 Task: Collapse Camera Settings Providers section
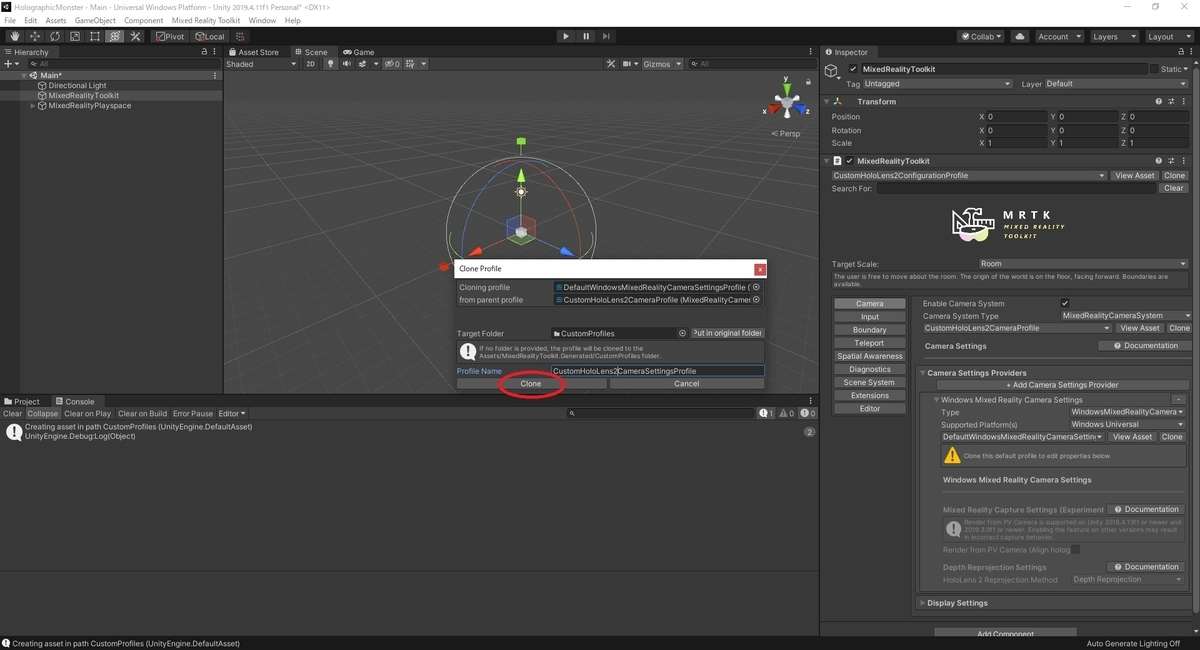click(x=923, y=373)
